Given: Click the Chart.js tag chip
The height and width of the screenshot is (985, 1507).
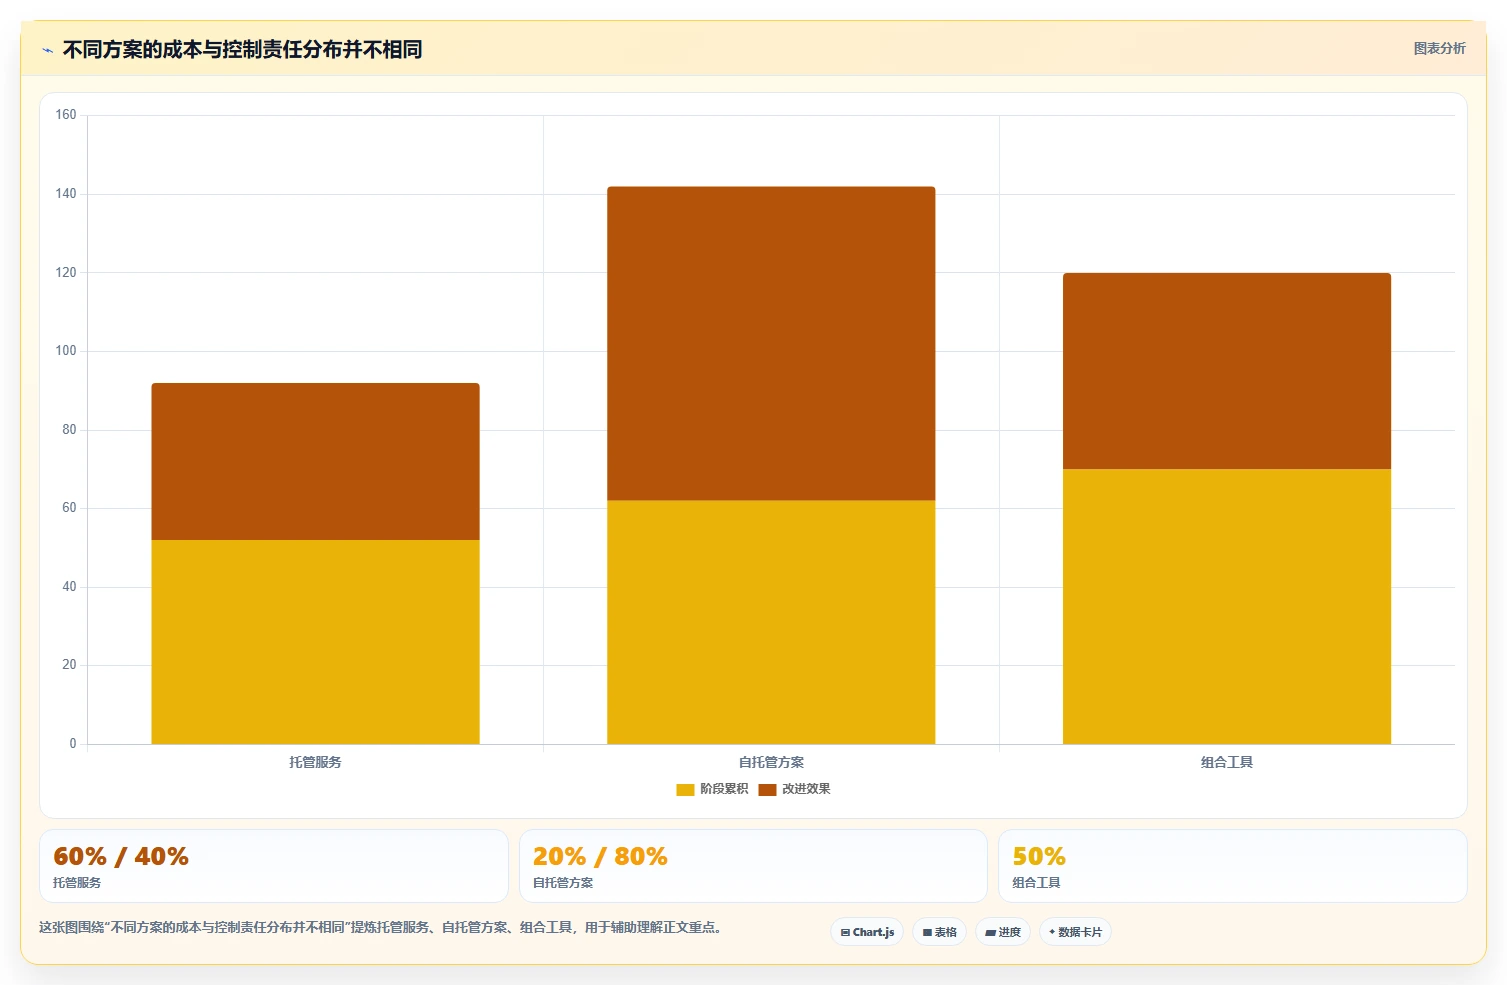Looking at the screenshot, I should (867, 932).
